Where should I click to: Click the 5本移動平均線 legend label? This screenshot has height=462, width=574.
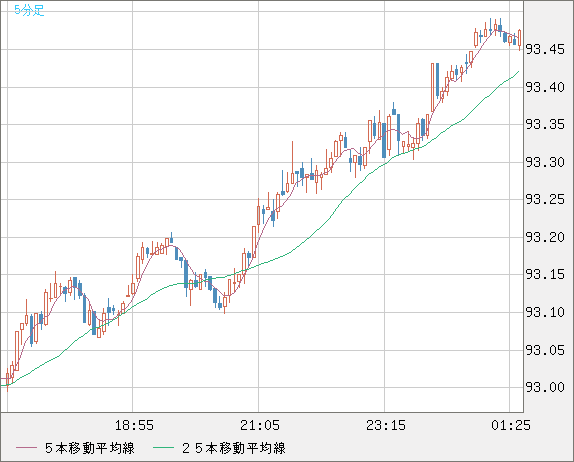(90, 448)
